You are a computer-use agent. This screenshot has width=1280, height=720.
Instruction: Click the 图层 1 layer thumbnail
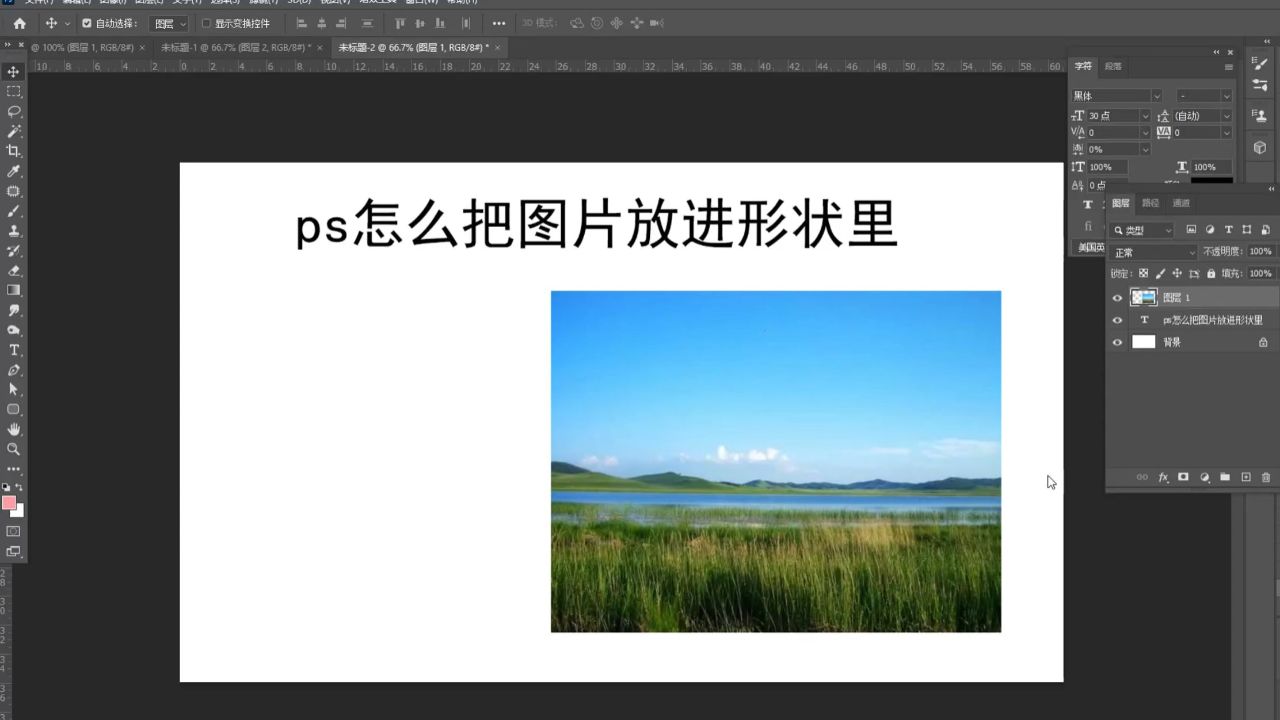point(1143,297)
